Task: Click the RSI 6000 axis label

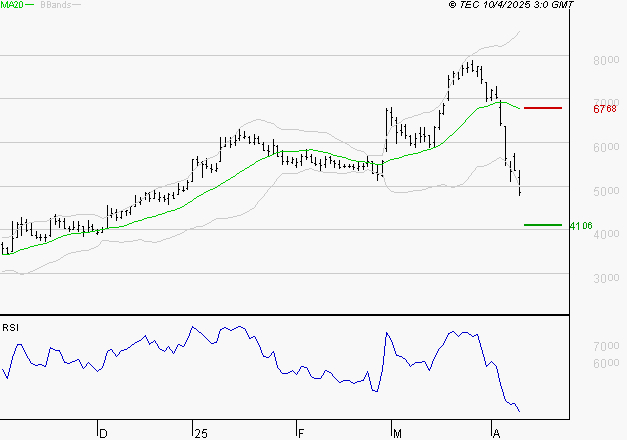Action: pyautogui.click(x=605, y=363)
